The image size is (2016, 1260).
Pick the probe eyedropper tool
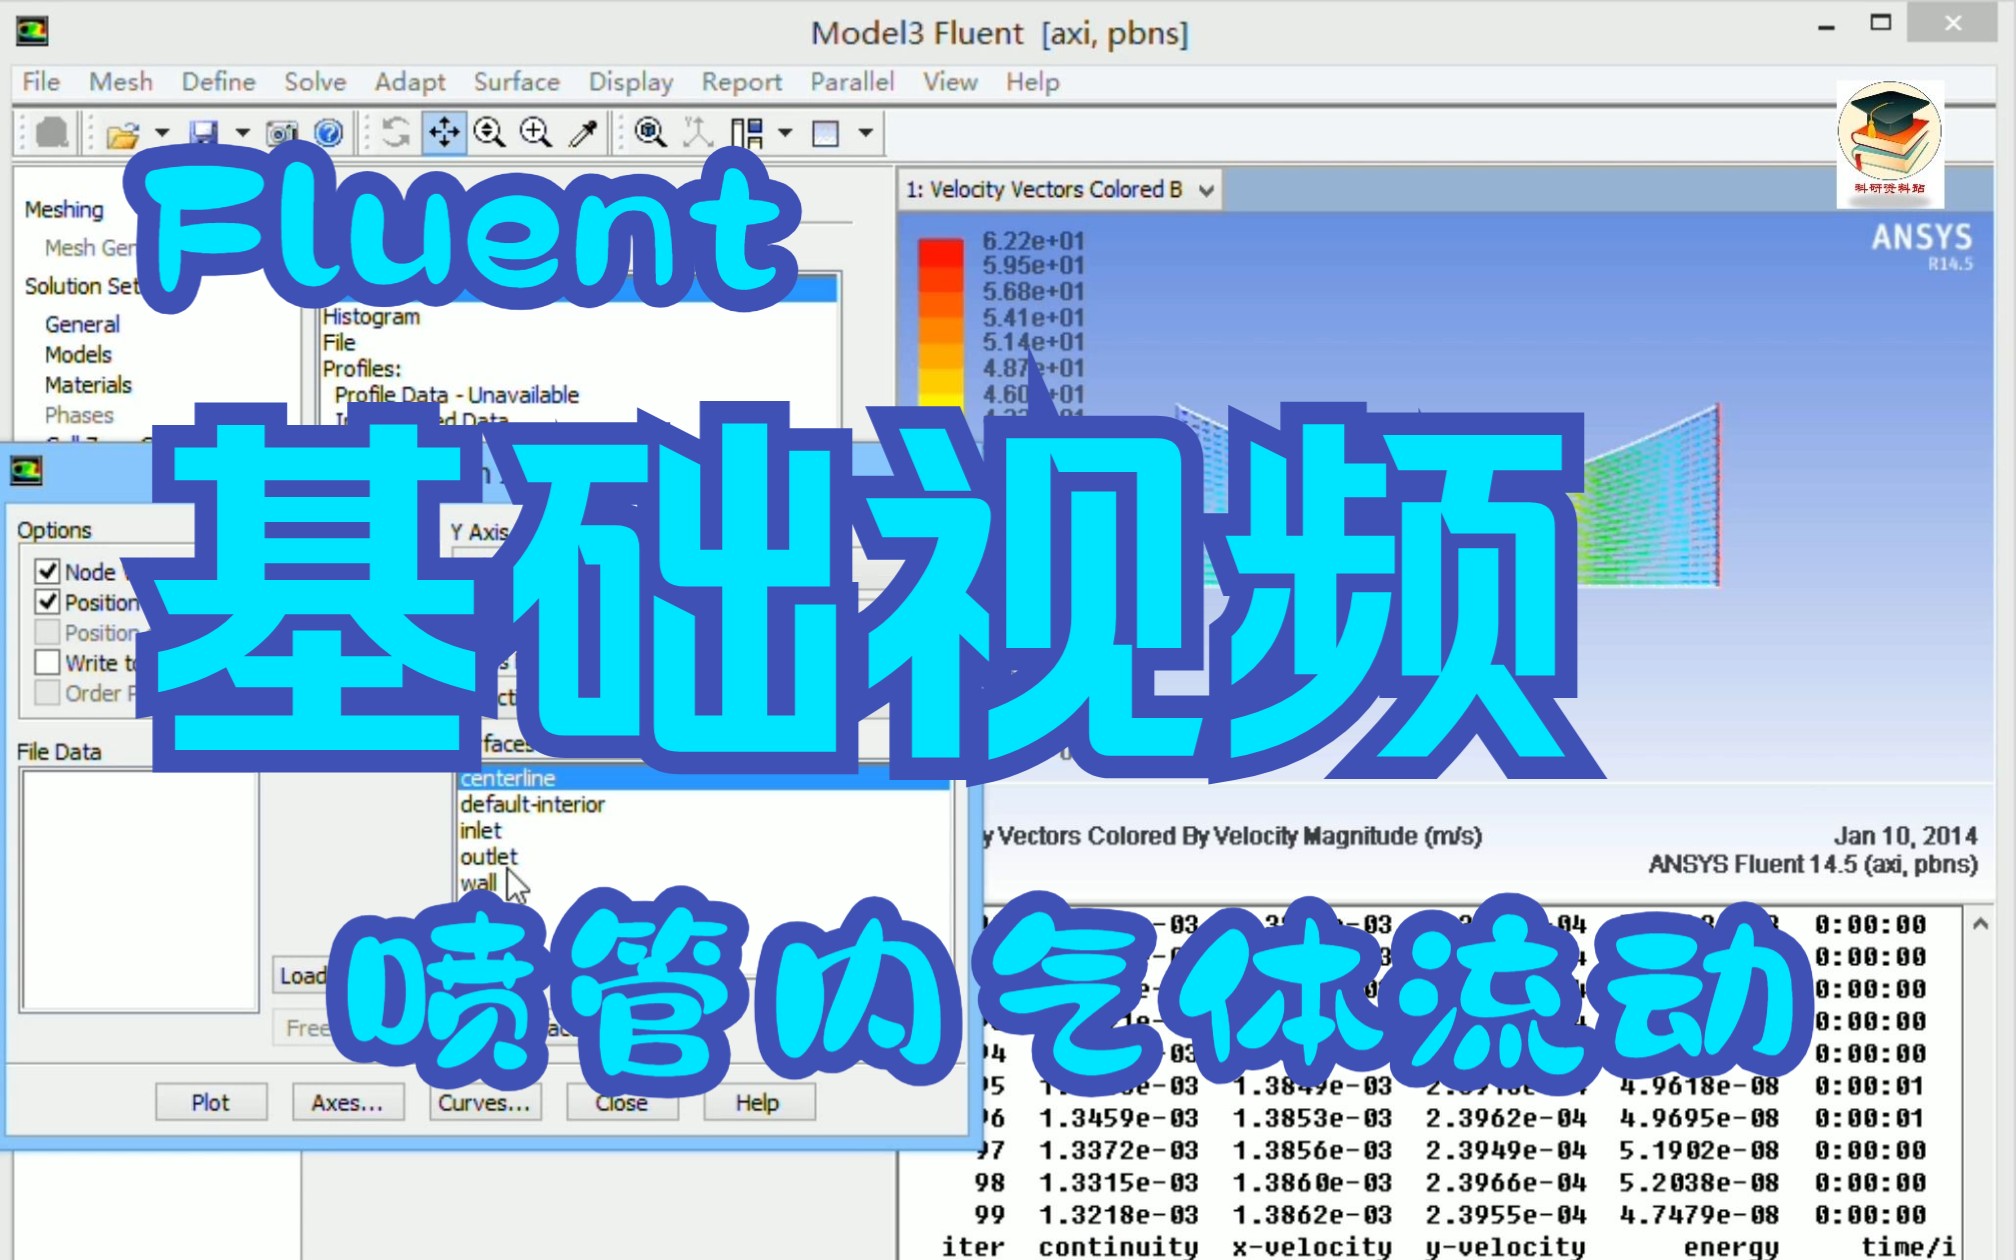tap(585, 131)
